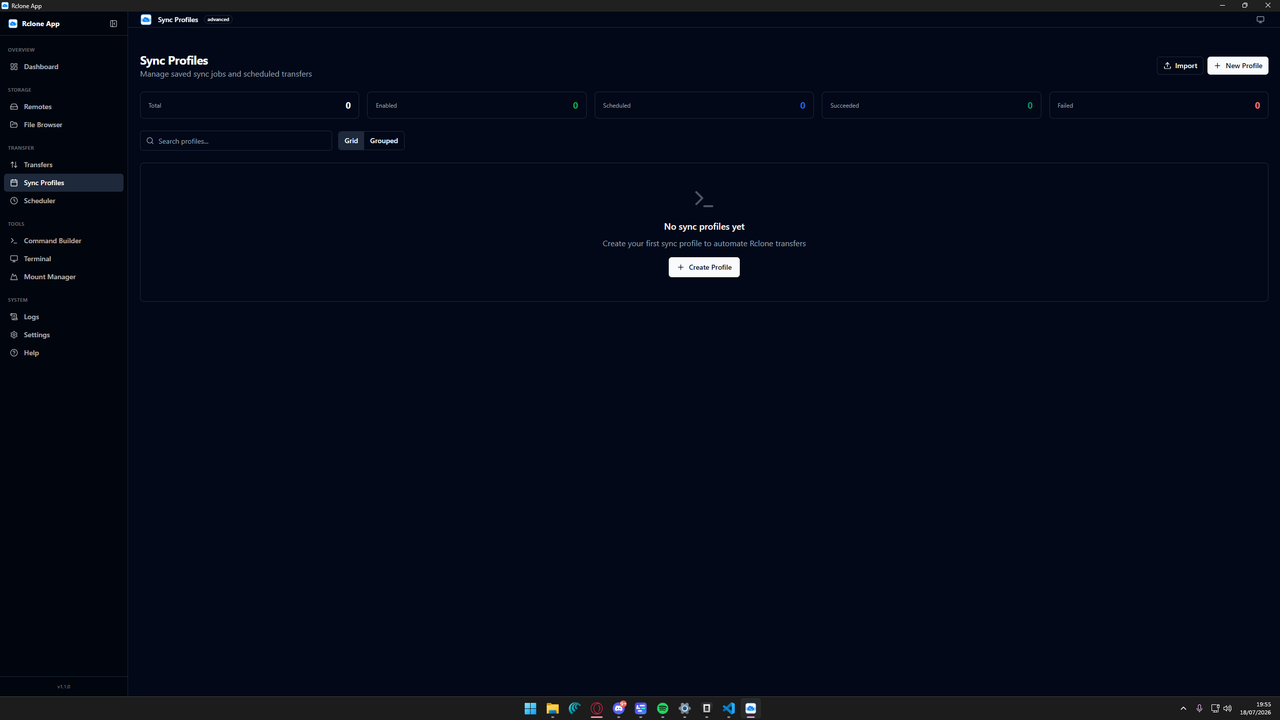The height and width of the screenshot is (720, 1280).
Task: Click the Enabled stat card
Action: pos(477,105)
